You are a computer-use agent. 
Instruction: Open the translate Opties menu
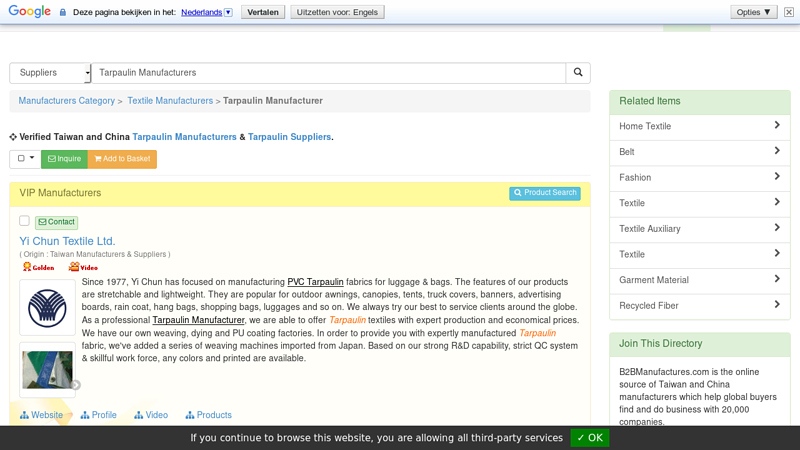pyautogui.click(x=753, y=12)
